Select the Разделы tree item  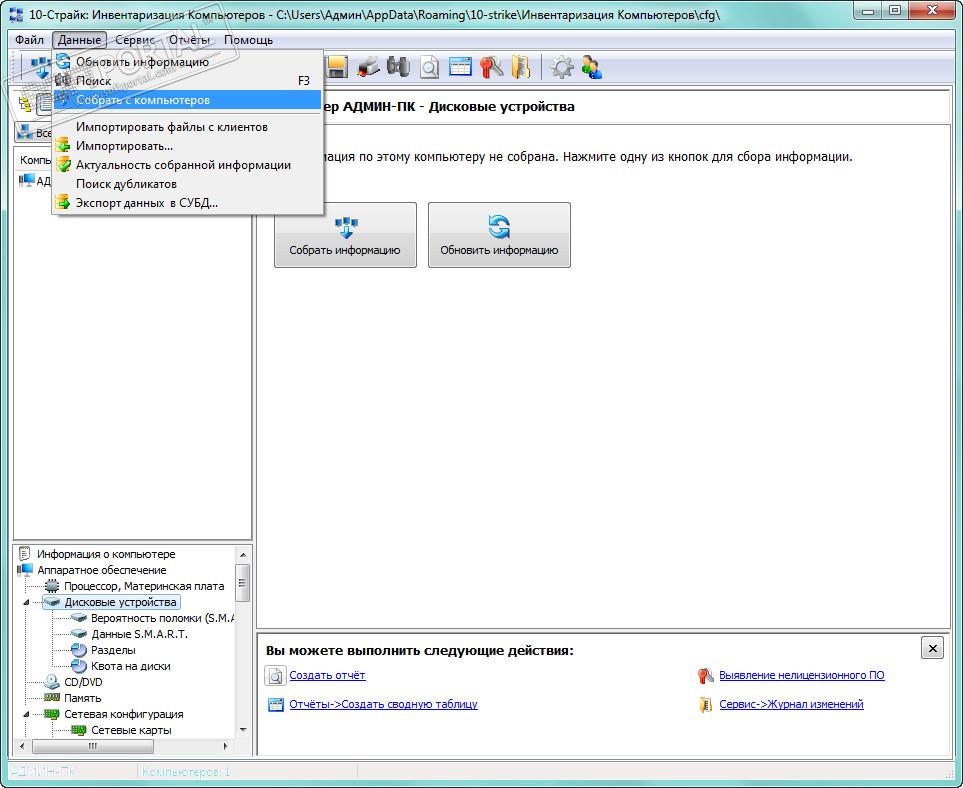[x=113, y=650]
